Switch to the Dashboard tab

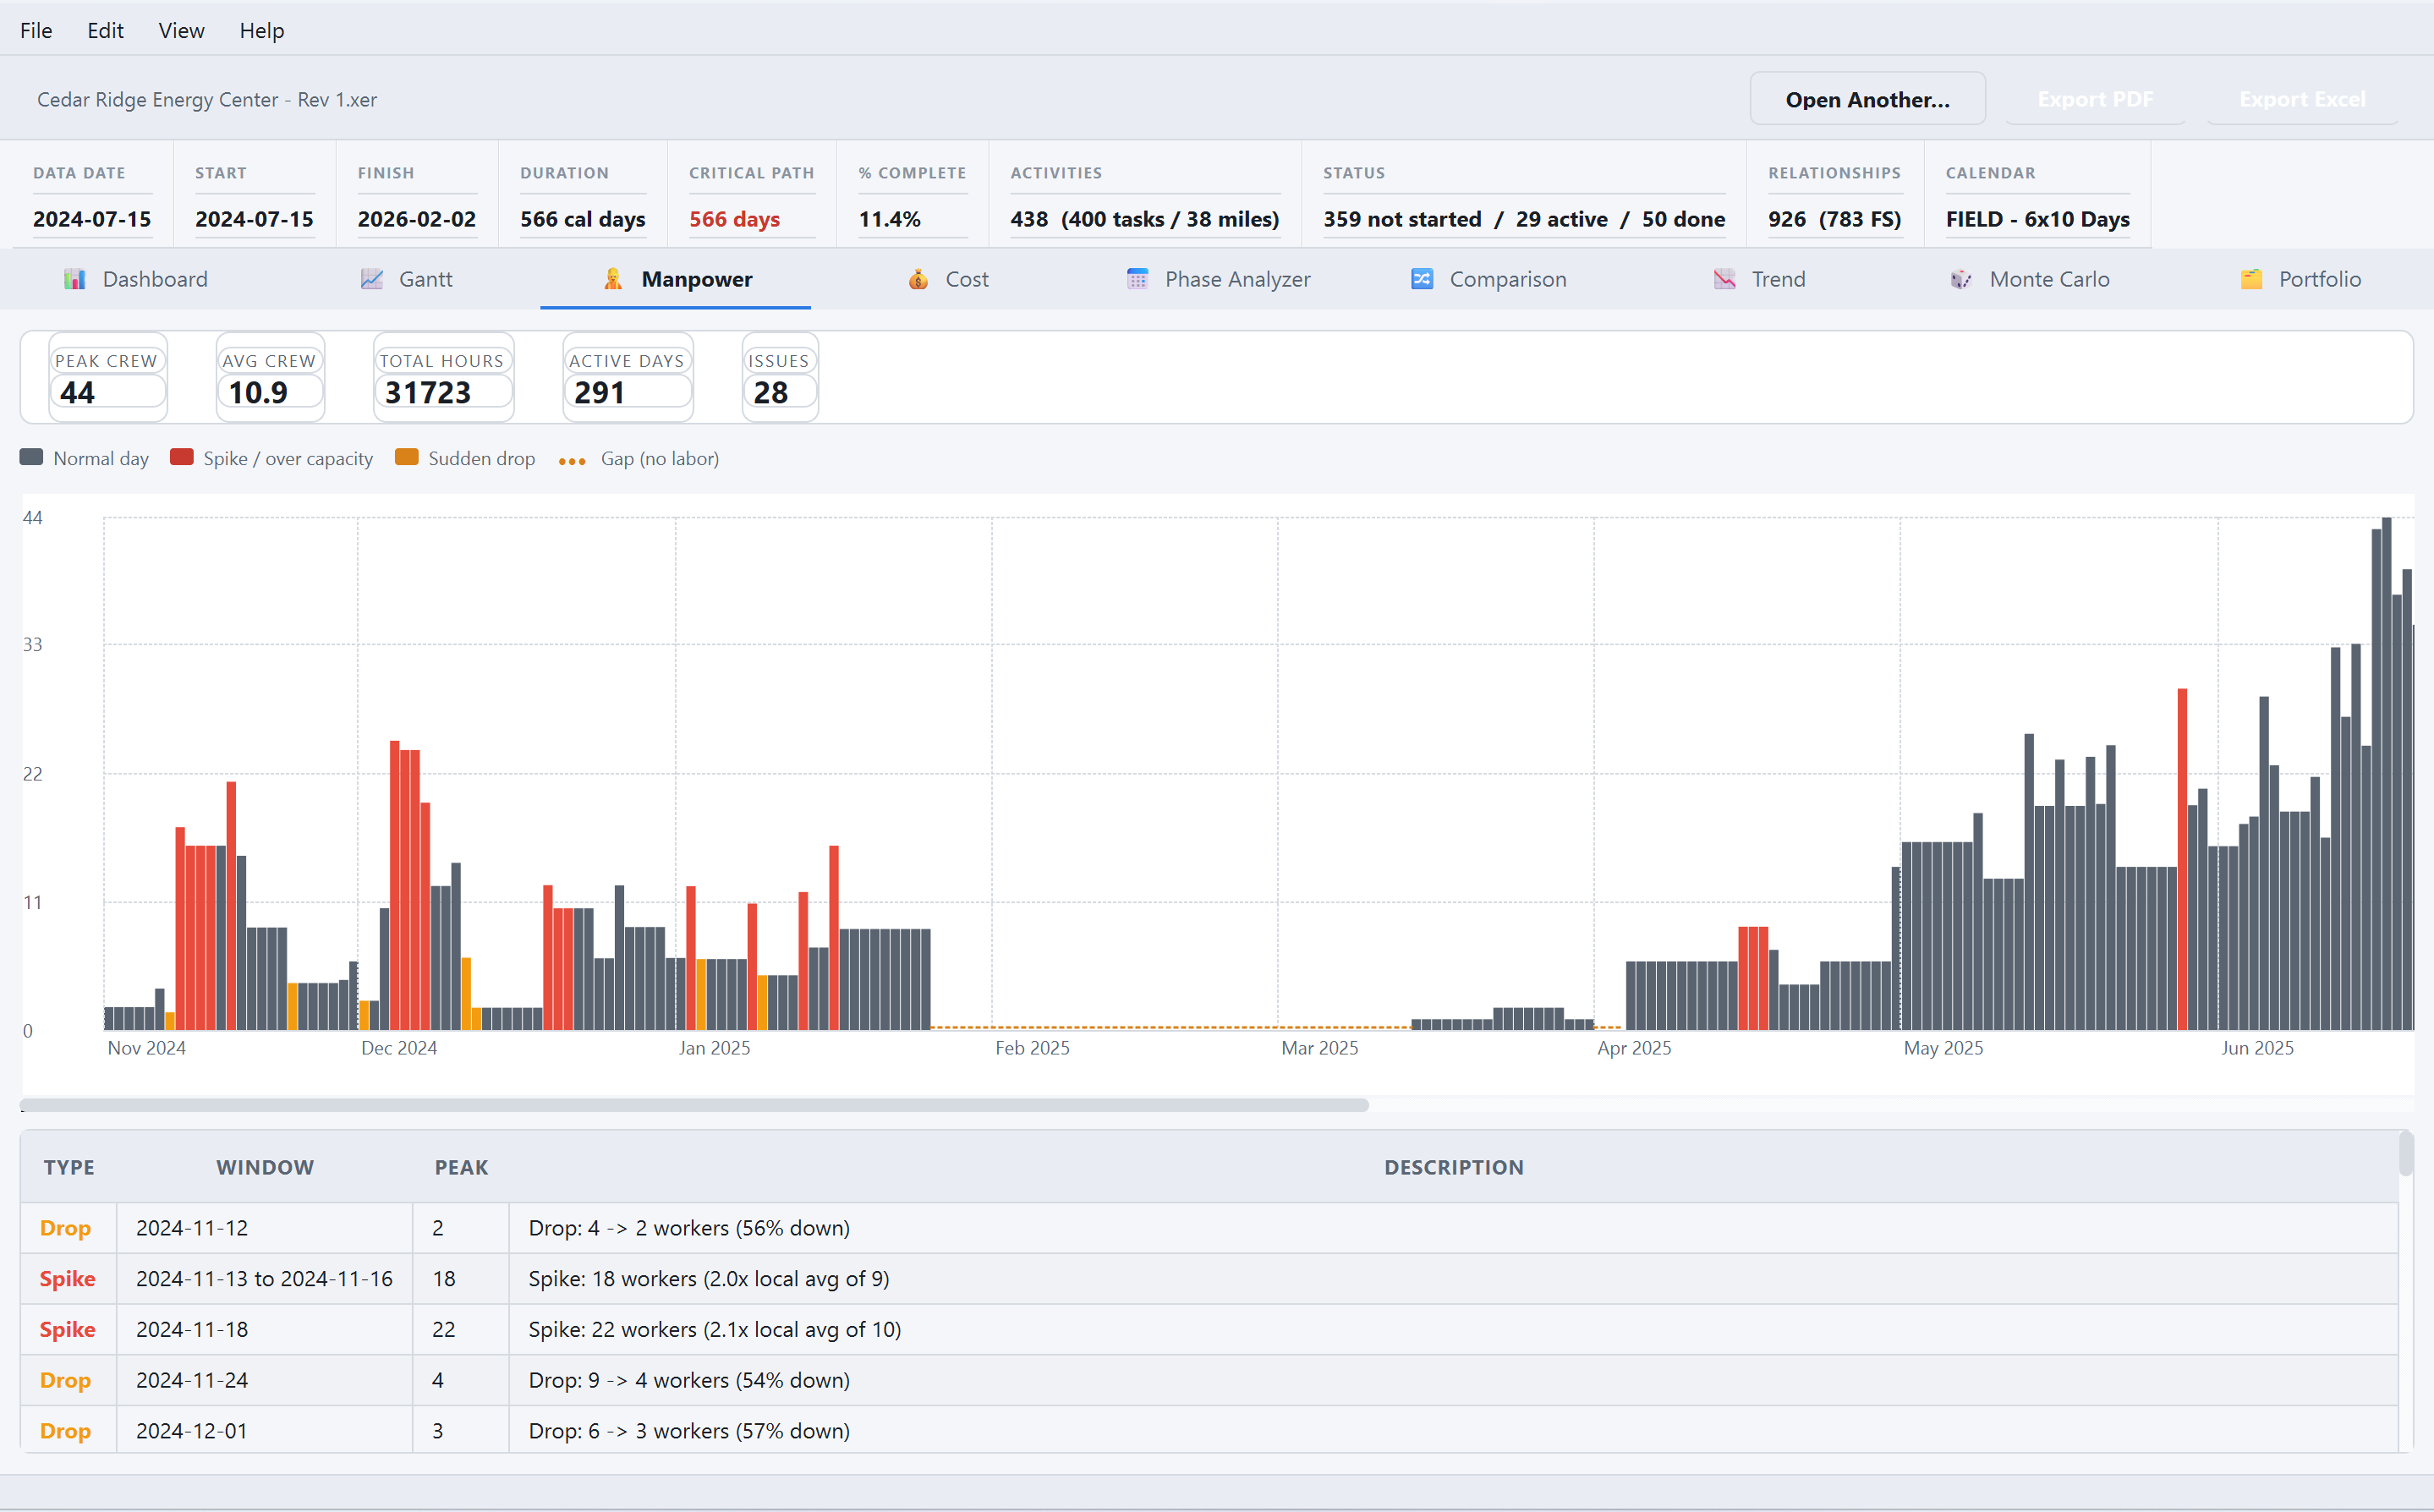[135, 279]
